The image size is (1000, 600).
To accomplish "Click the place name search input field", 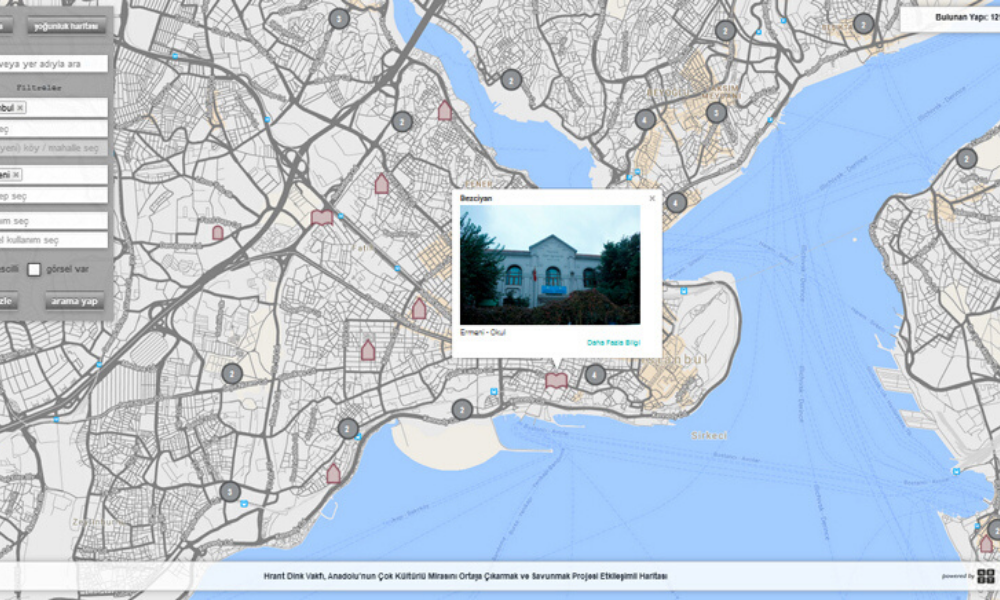I will tap(50, 63).
